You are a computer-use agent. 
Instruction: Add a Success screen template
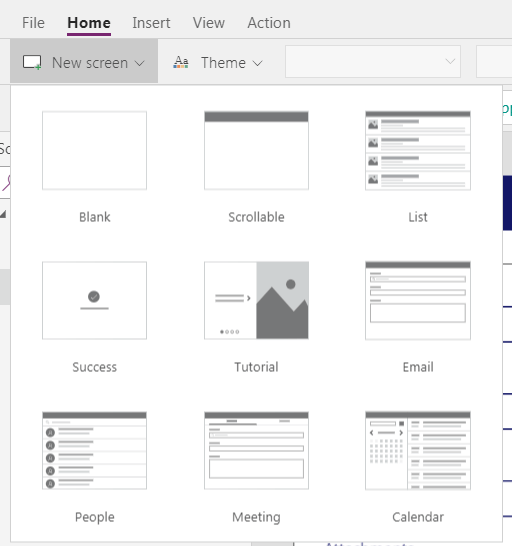pyautogui.click(x=94, y=300)
